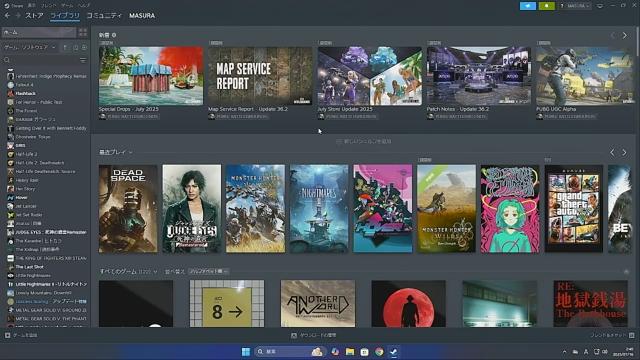Click add new shelf link
Viewport: 640px width, 360px height.
point(364,141)
